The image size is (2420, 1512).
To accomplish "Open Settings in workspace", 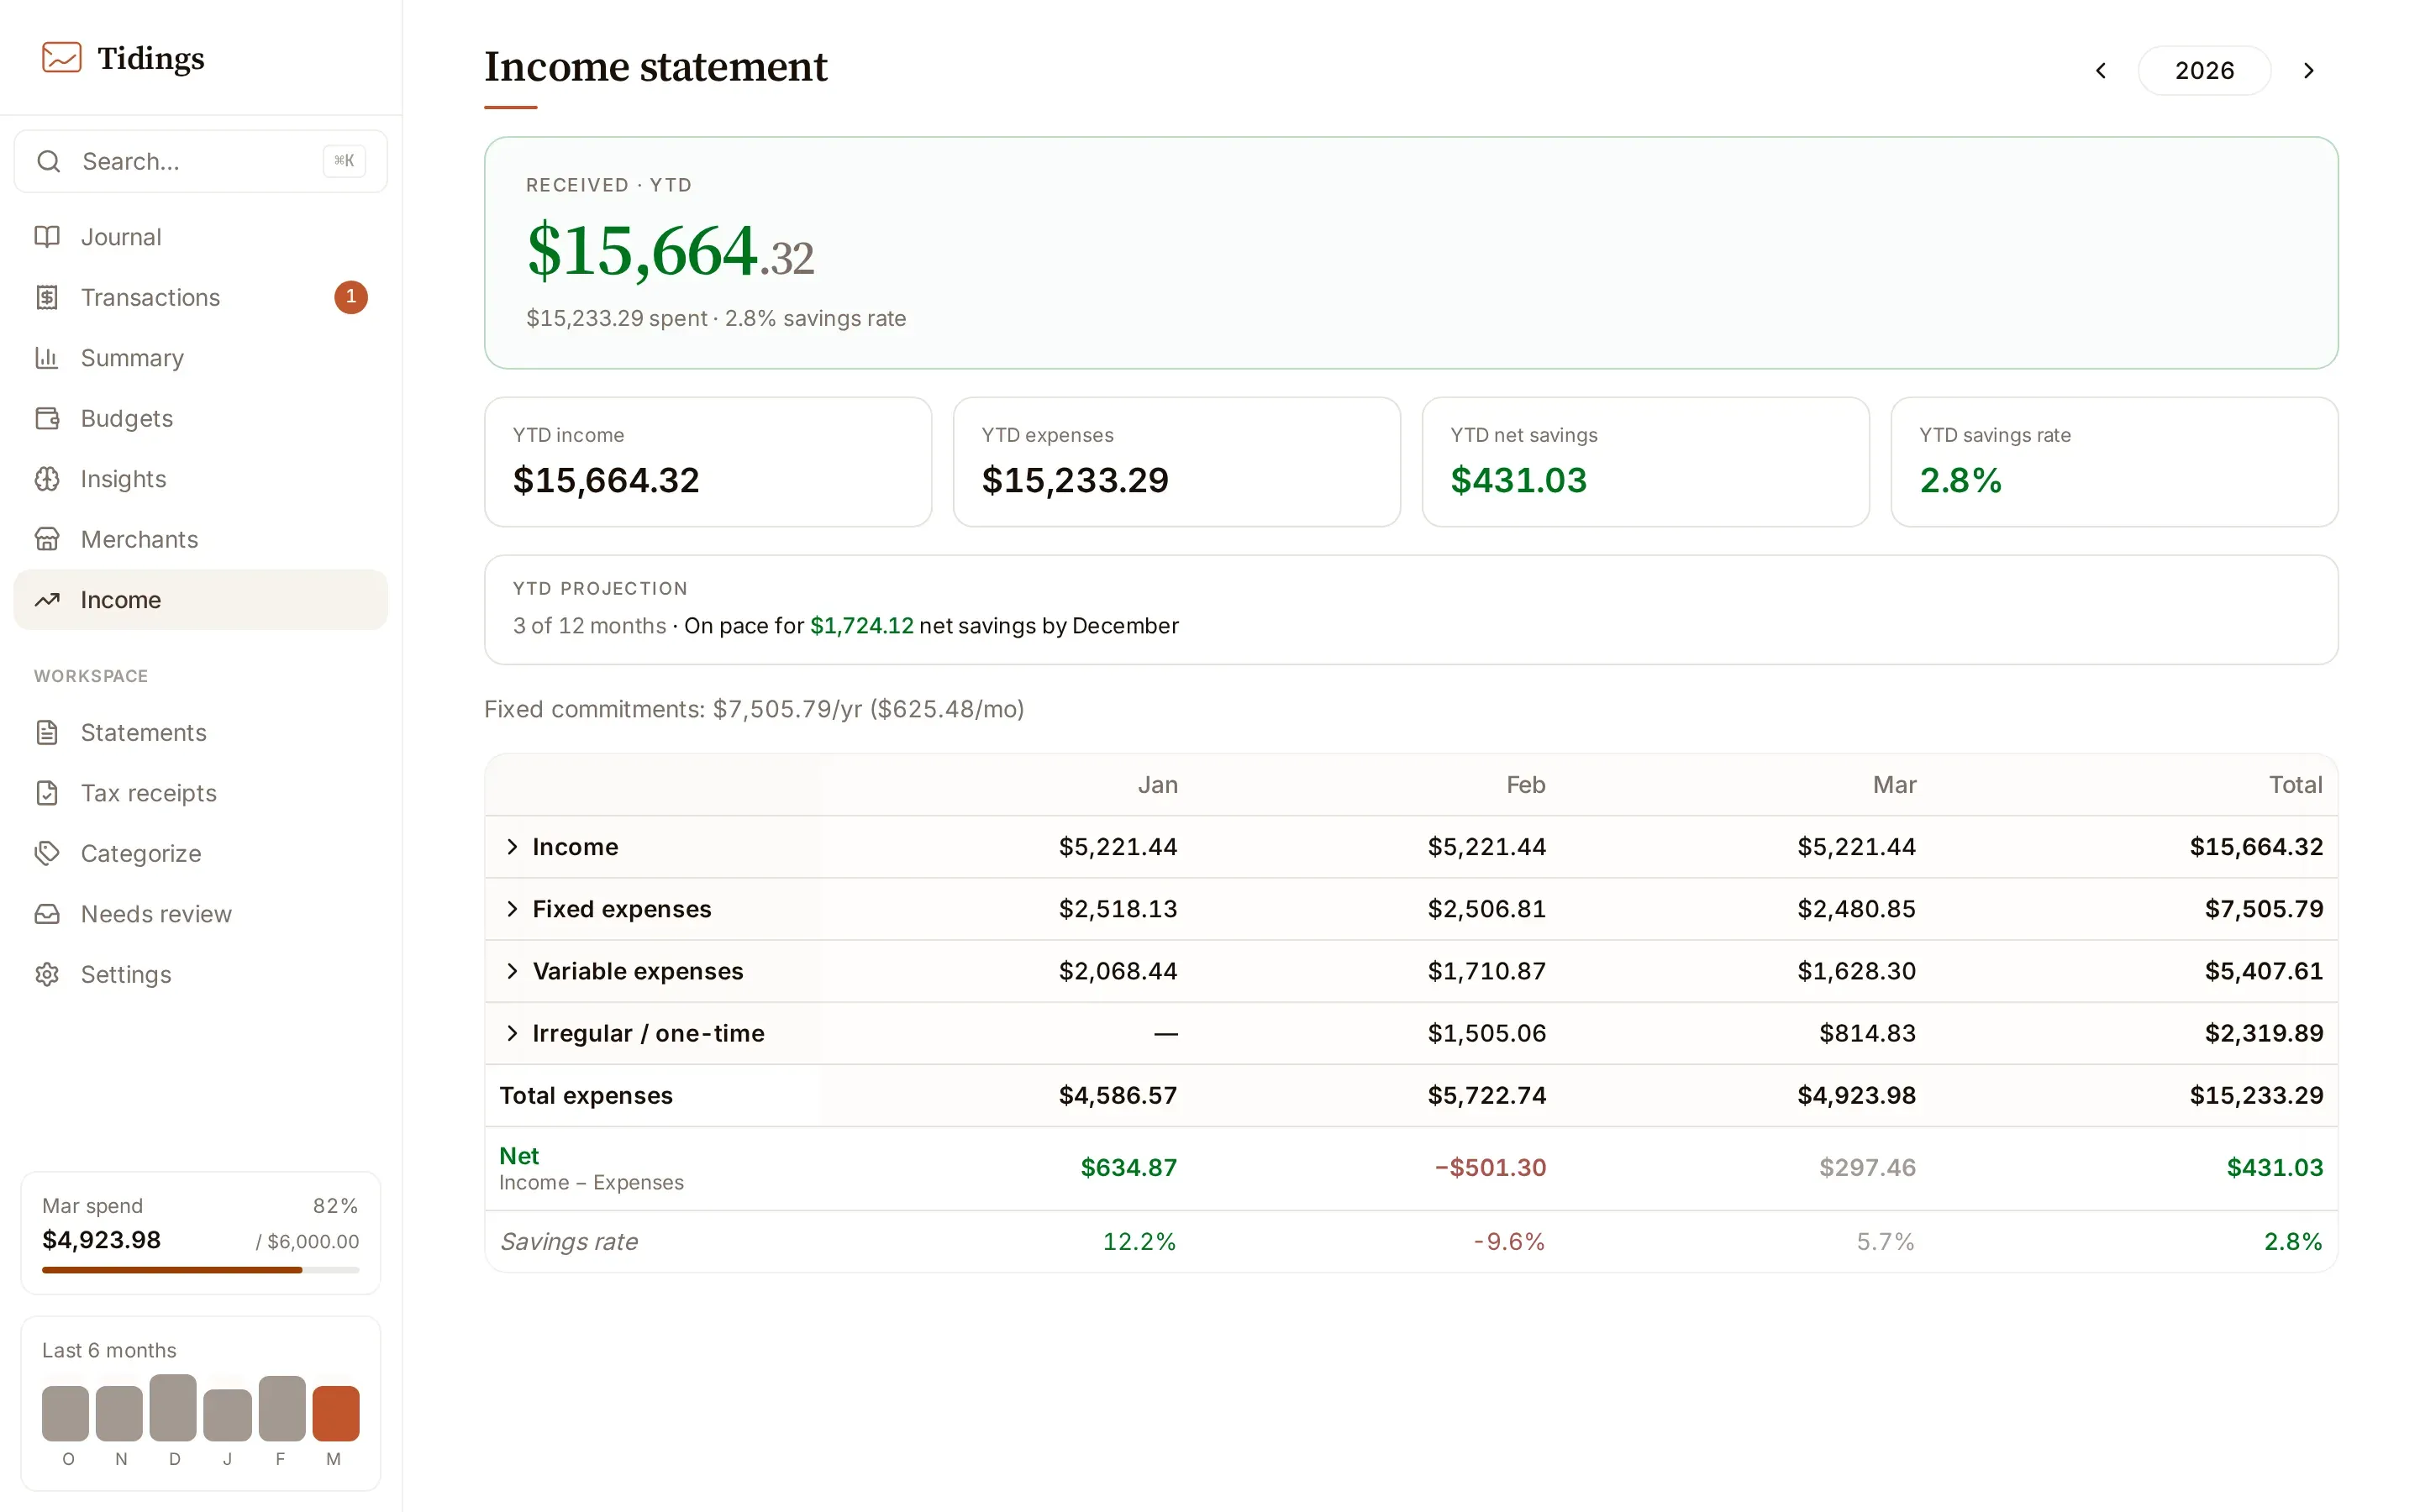I will (200, 975).
